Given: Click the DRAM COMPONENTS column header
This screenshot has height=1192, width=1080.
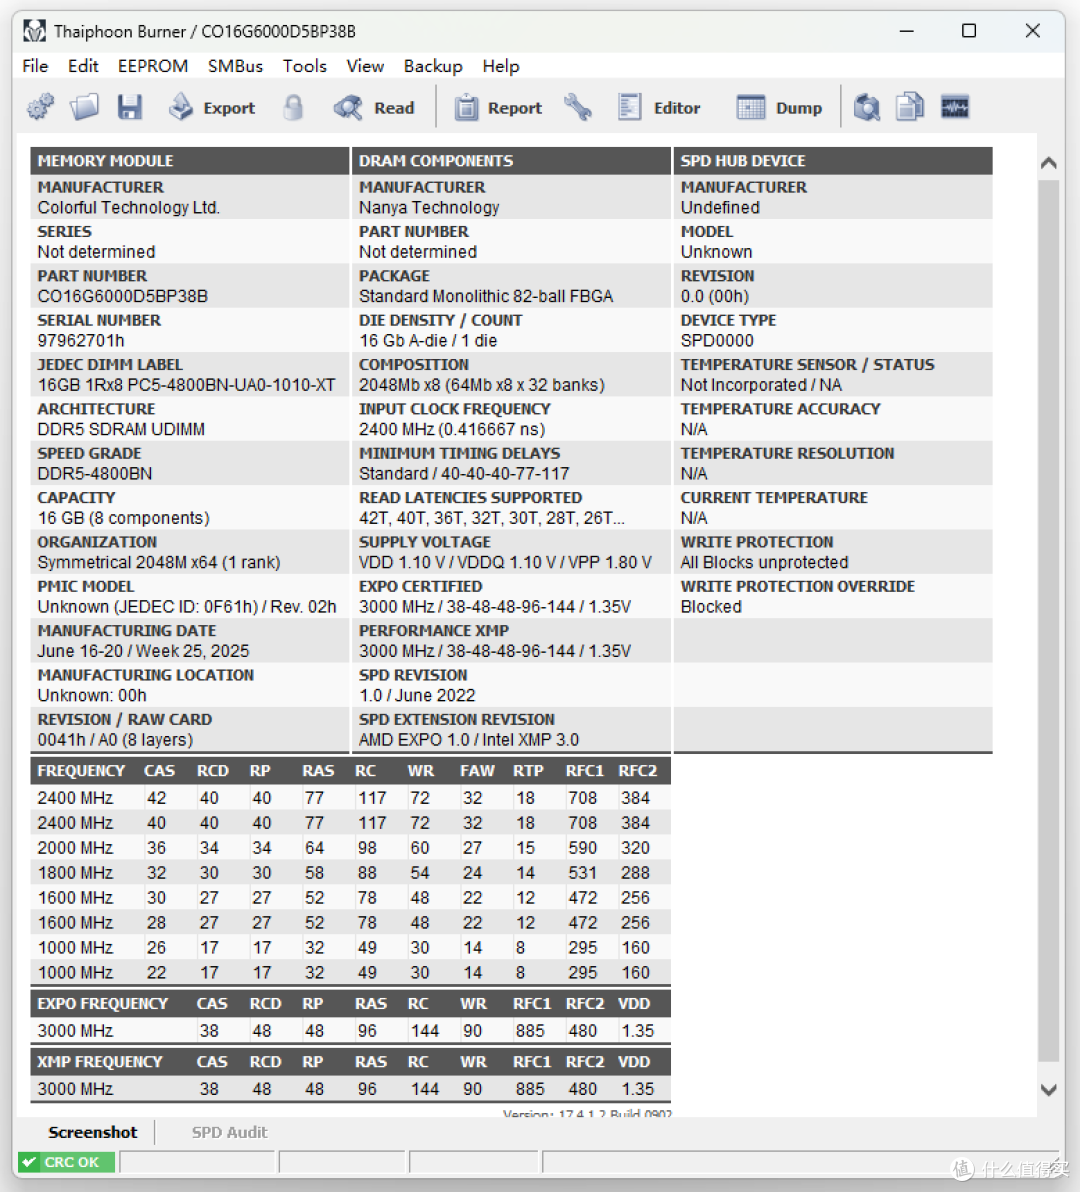Looking at the screenshot, I should coord(511,160).
